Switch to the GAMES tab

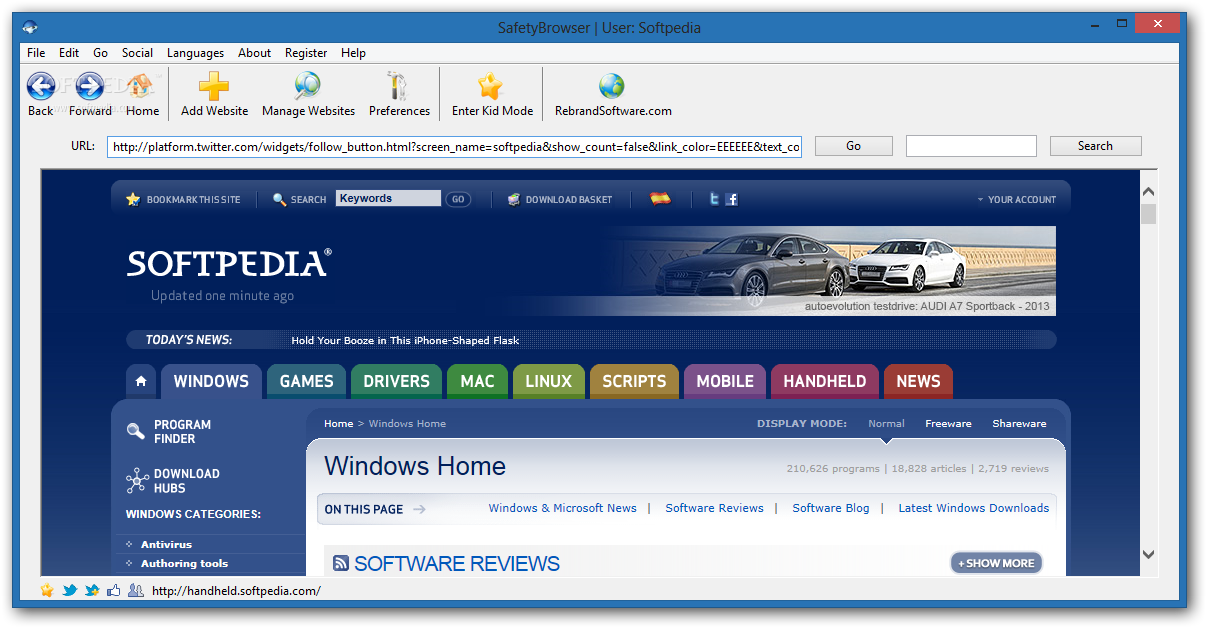[x=307, y=381]
